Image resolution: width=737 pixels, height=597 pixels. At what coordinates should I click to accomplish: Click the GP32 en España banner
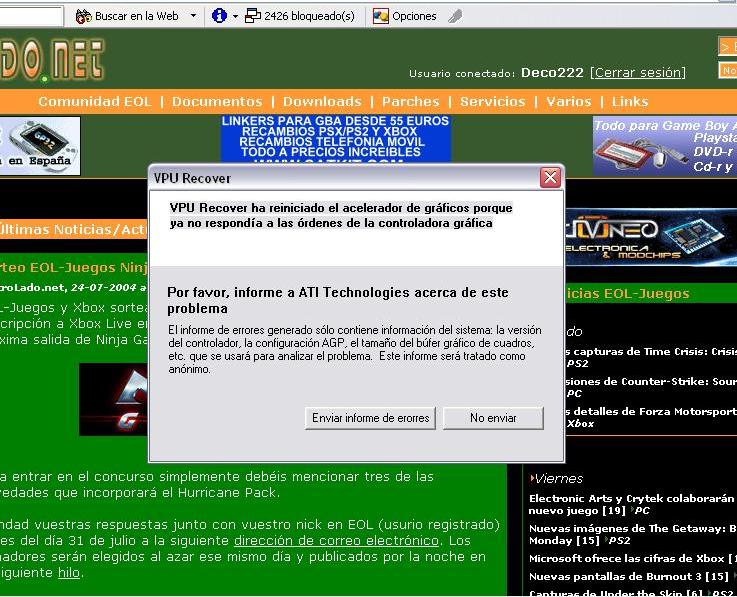(x=40, y=146)
